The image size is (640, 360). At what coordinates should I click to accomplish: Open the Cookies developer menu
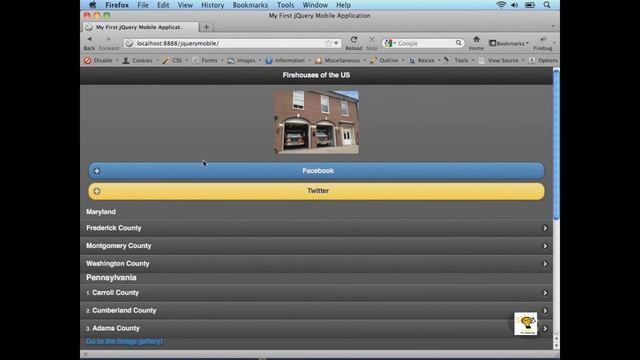(x=140, y=60)
